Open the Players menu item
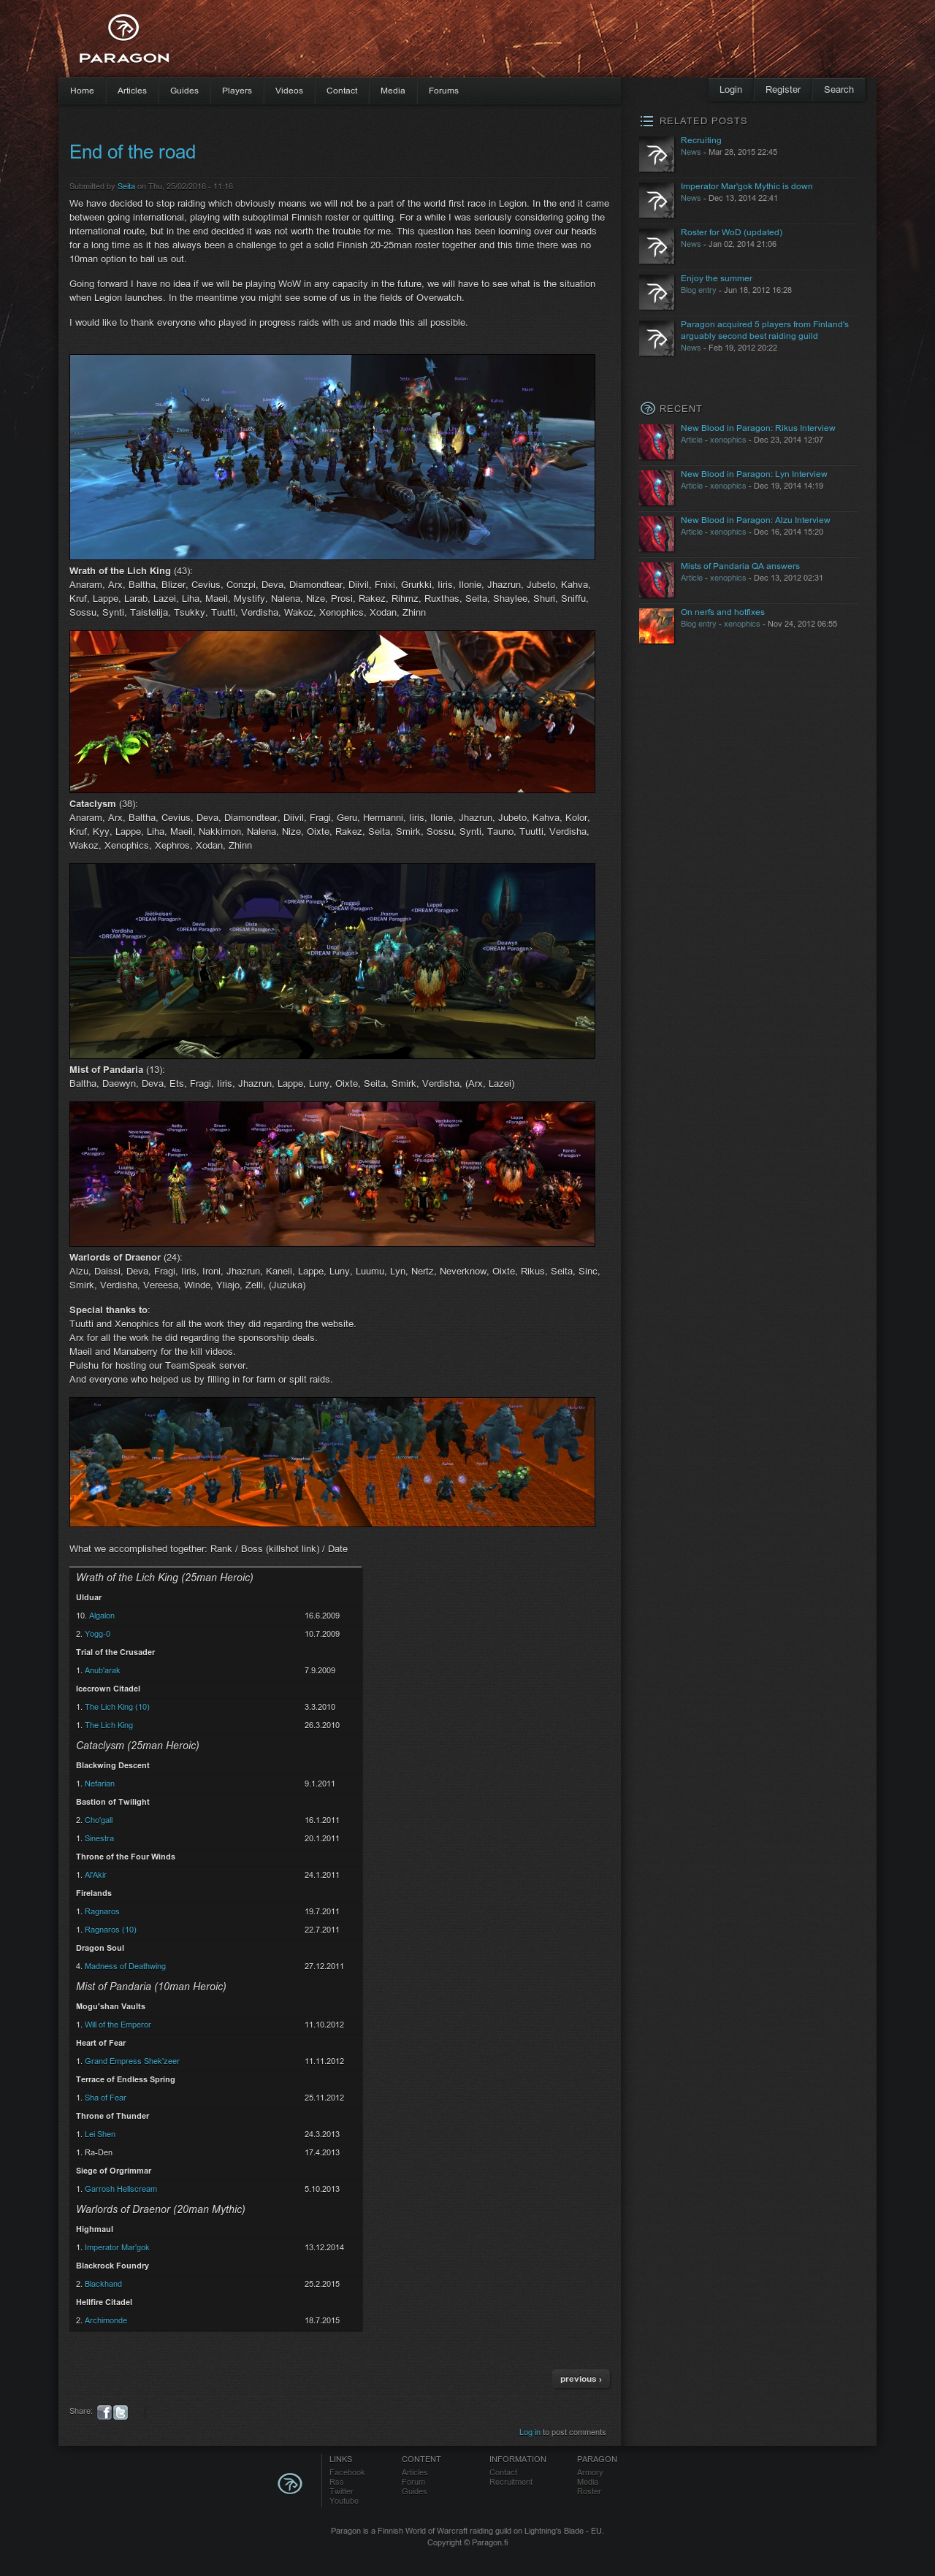935x2576 pixels. coord(237,91)
